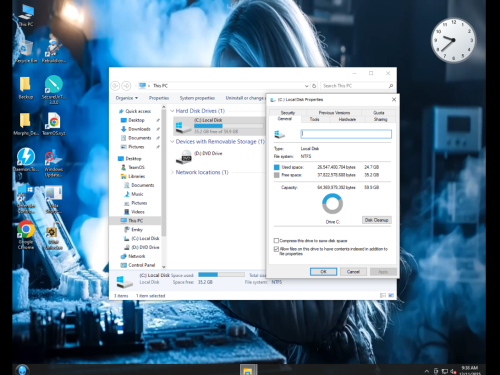Select the (D:) DVD Drive item
This screenshot has width=500, height=375.
(199, 156)
